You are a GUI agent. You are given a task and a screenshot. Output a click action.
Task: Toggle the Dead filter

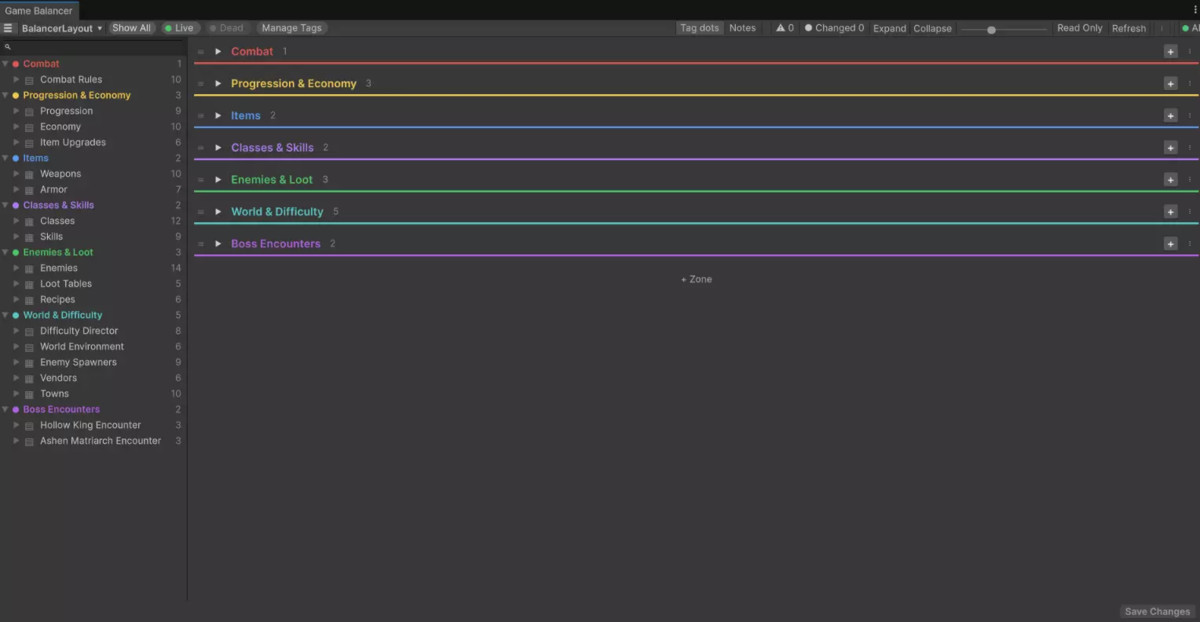[x=226, y=28]
